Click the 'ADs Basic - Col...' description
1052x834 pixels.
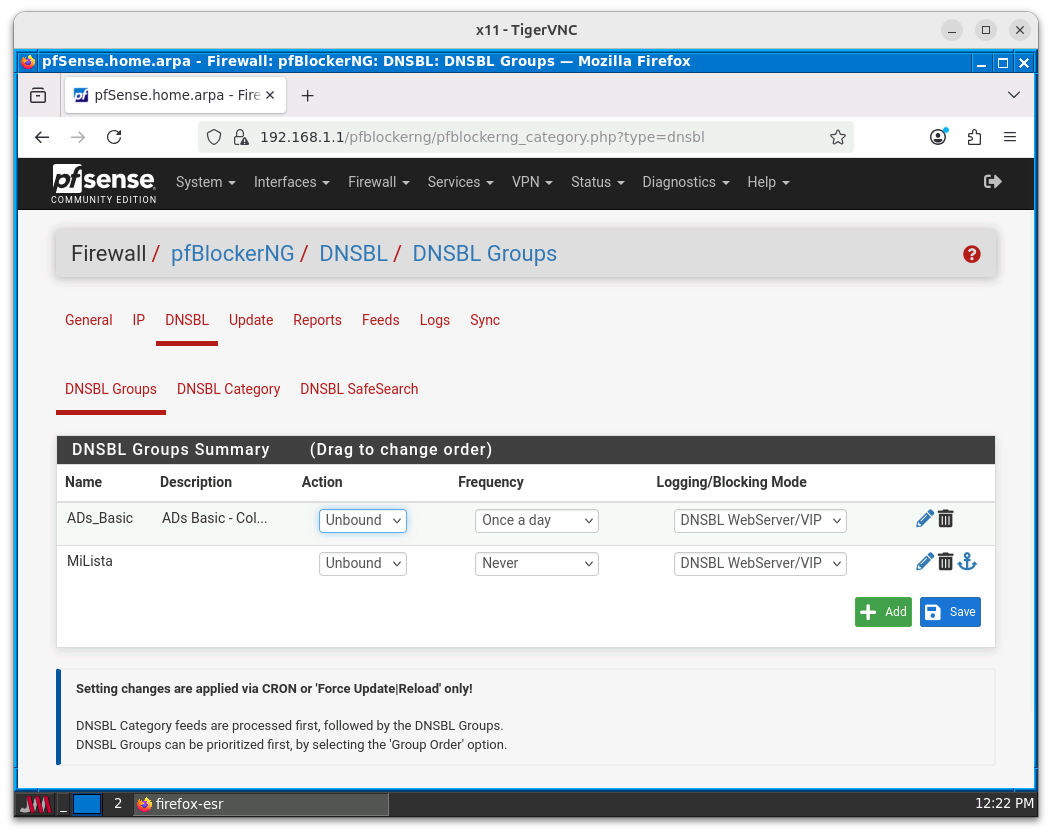click(x=215, y=518)
